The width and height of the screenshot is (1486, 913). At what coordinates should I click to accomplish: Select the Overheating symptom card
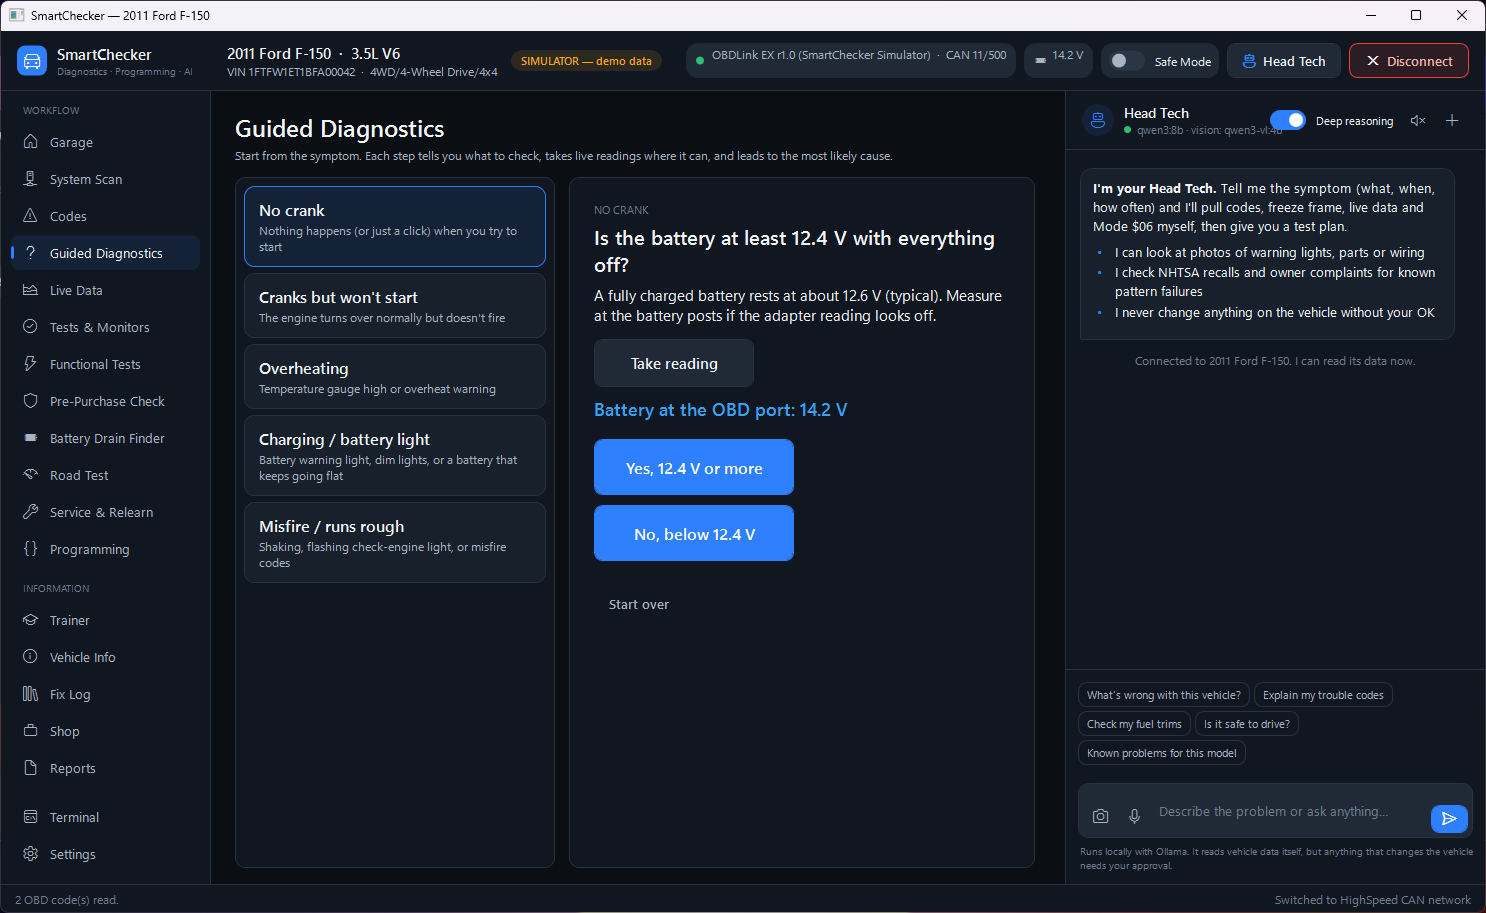tap(395, 377)
